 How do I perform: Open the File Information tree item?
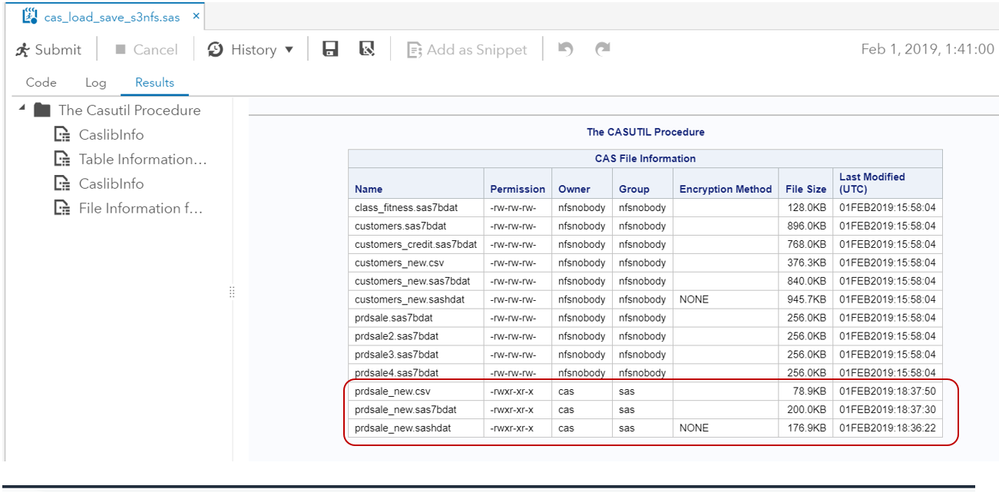(140, 208)
